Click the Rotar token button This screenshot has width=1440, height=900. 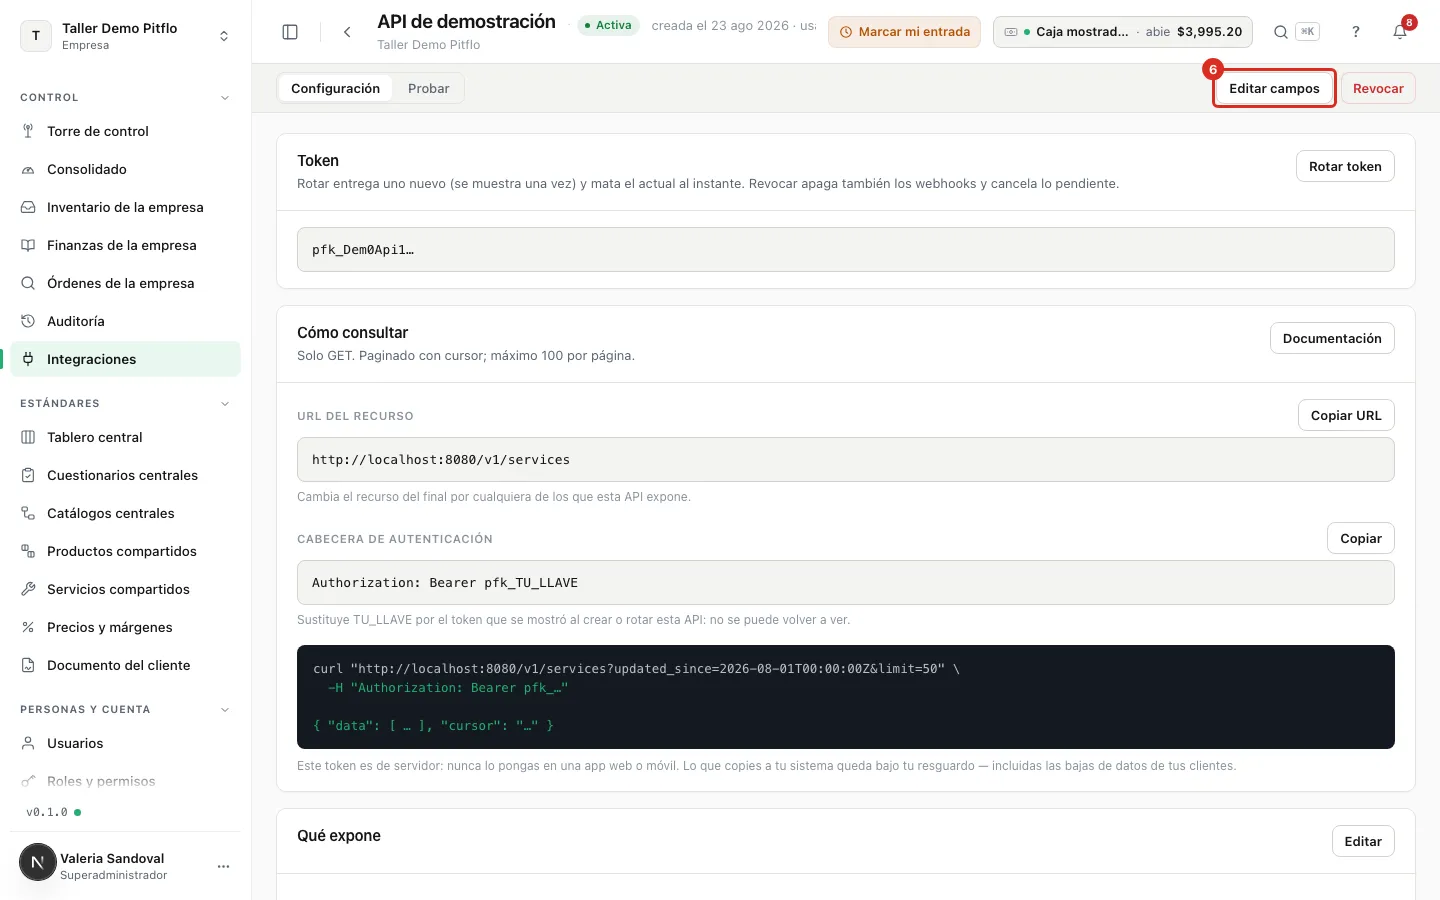pos(1345,166)
